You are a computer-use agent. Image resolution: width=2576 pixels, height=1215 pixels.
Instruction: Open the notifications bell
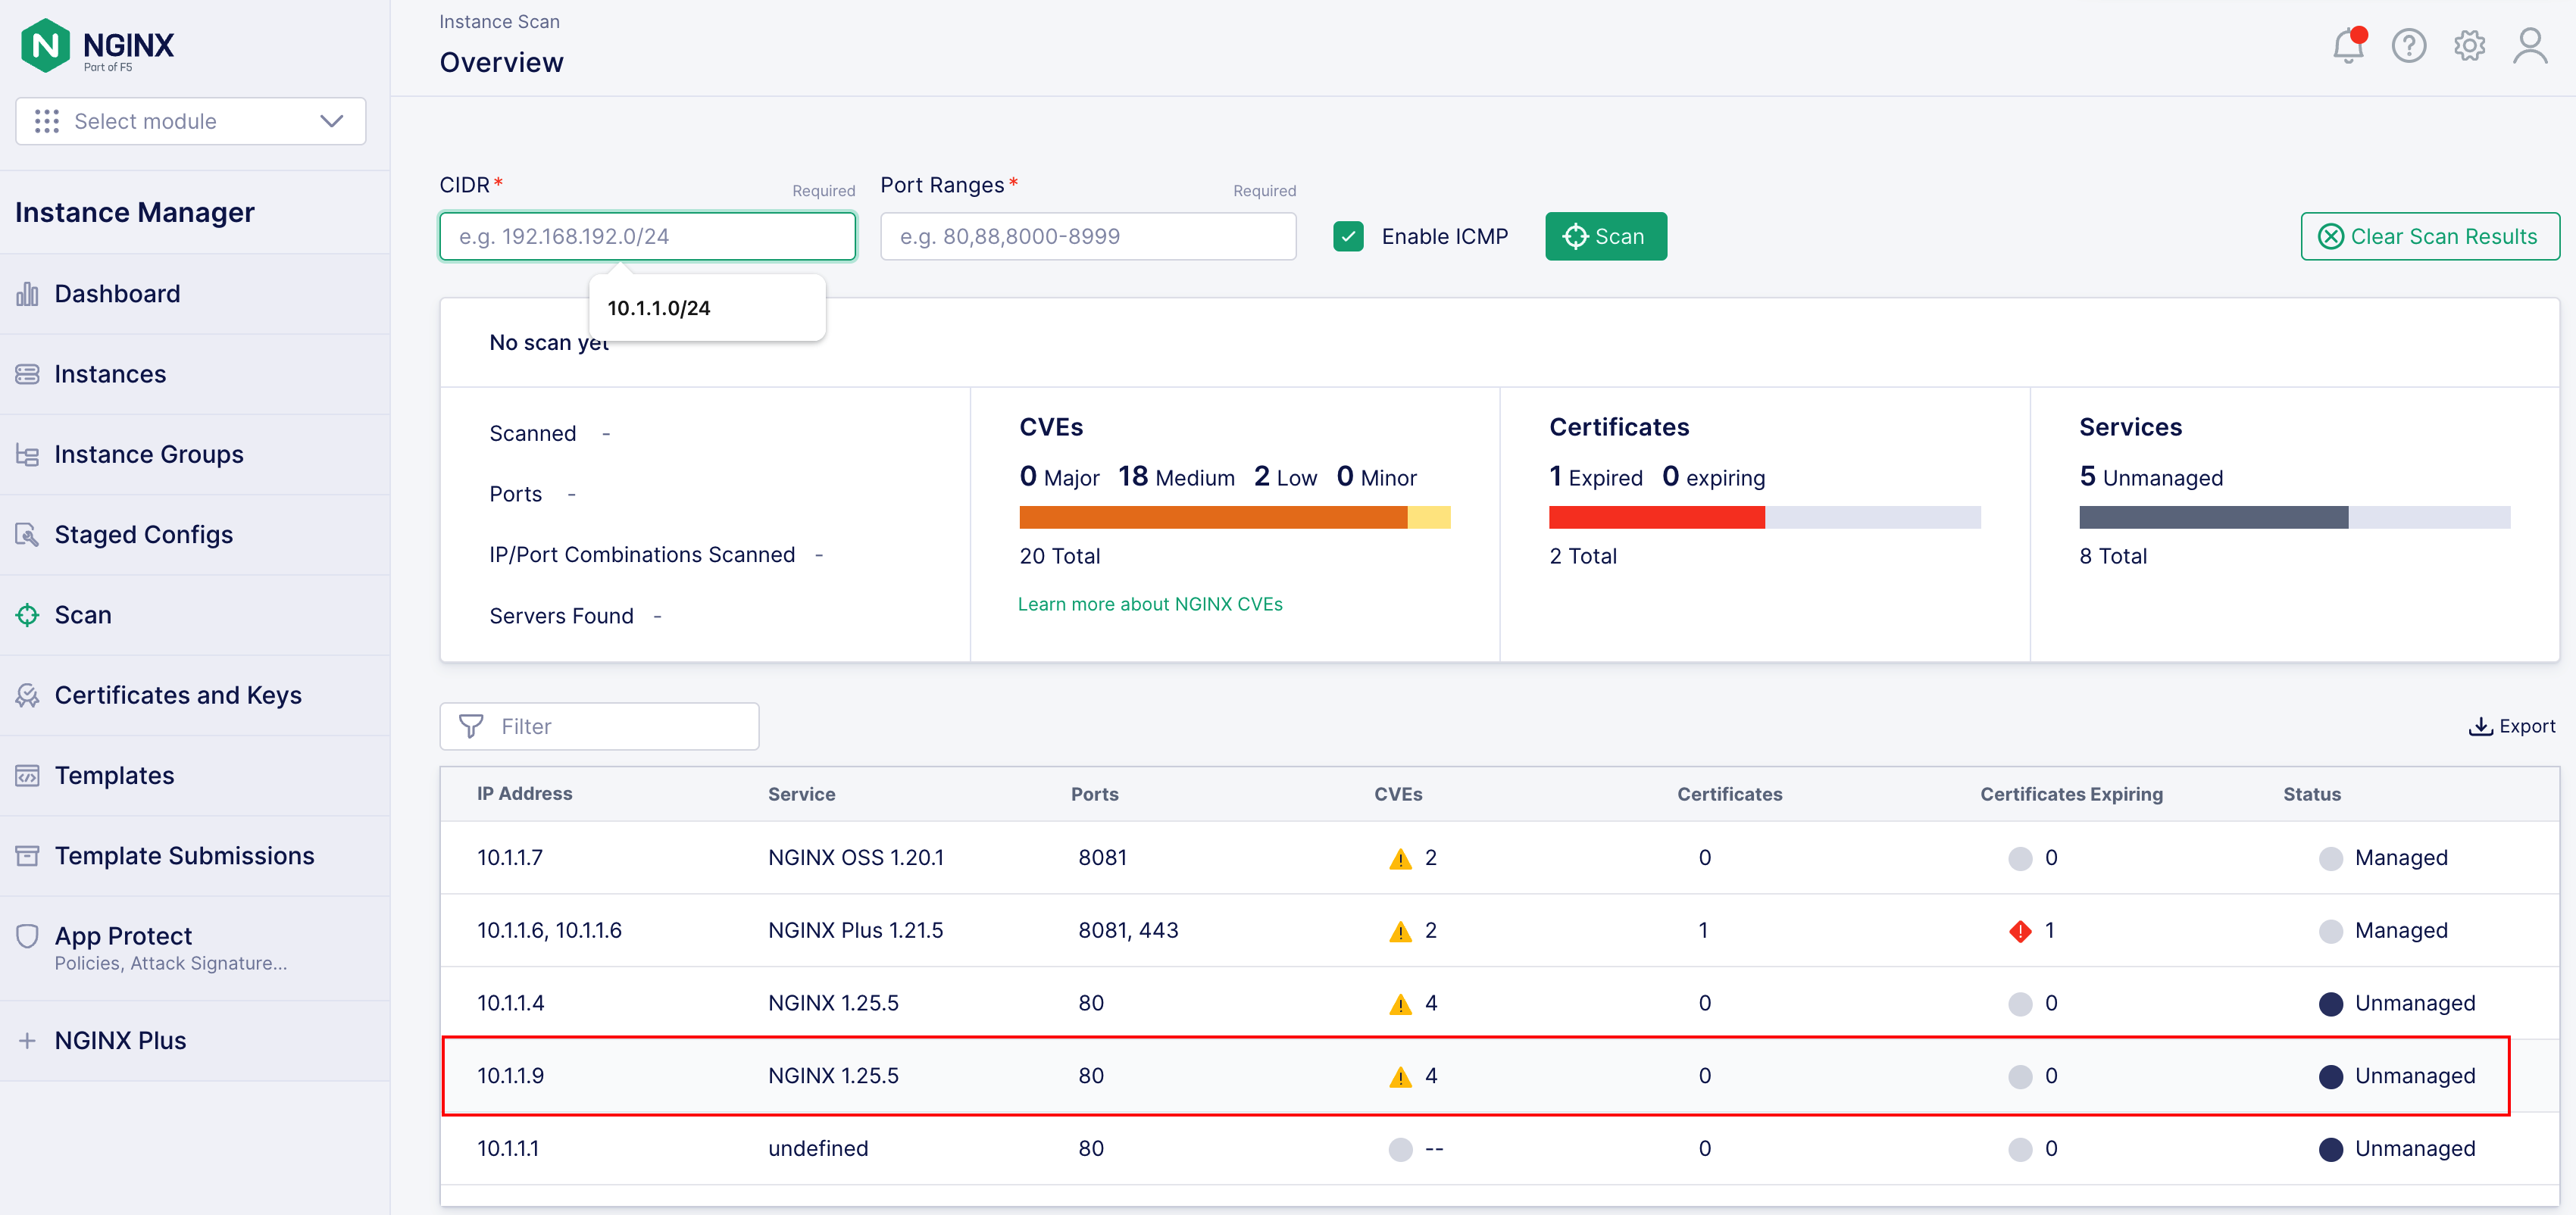(x=2347, y=46)
